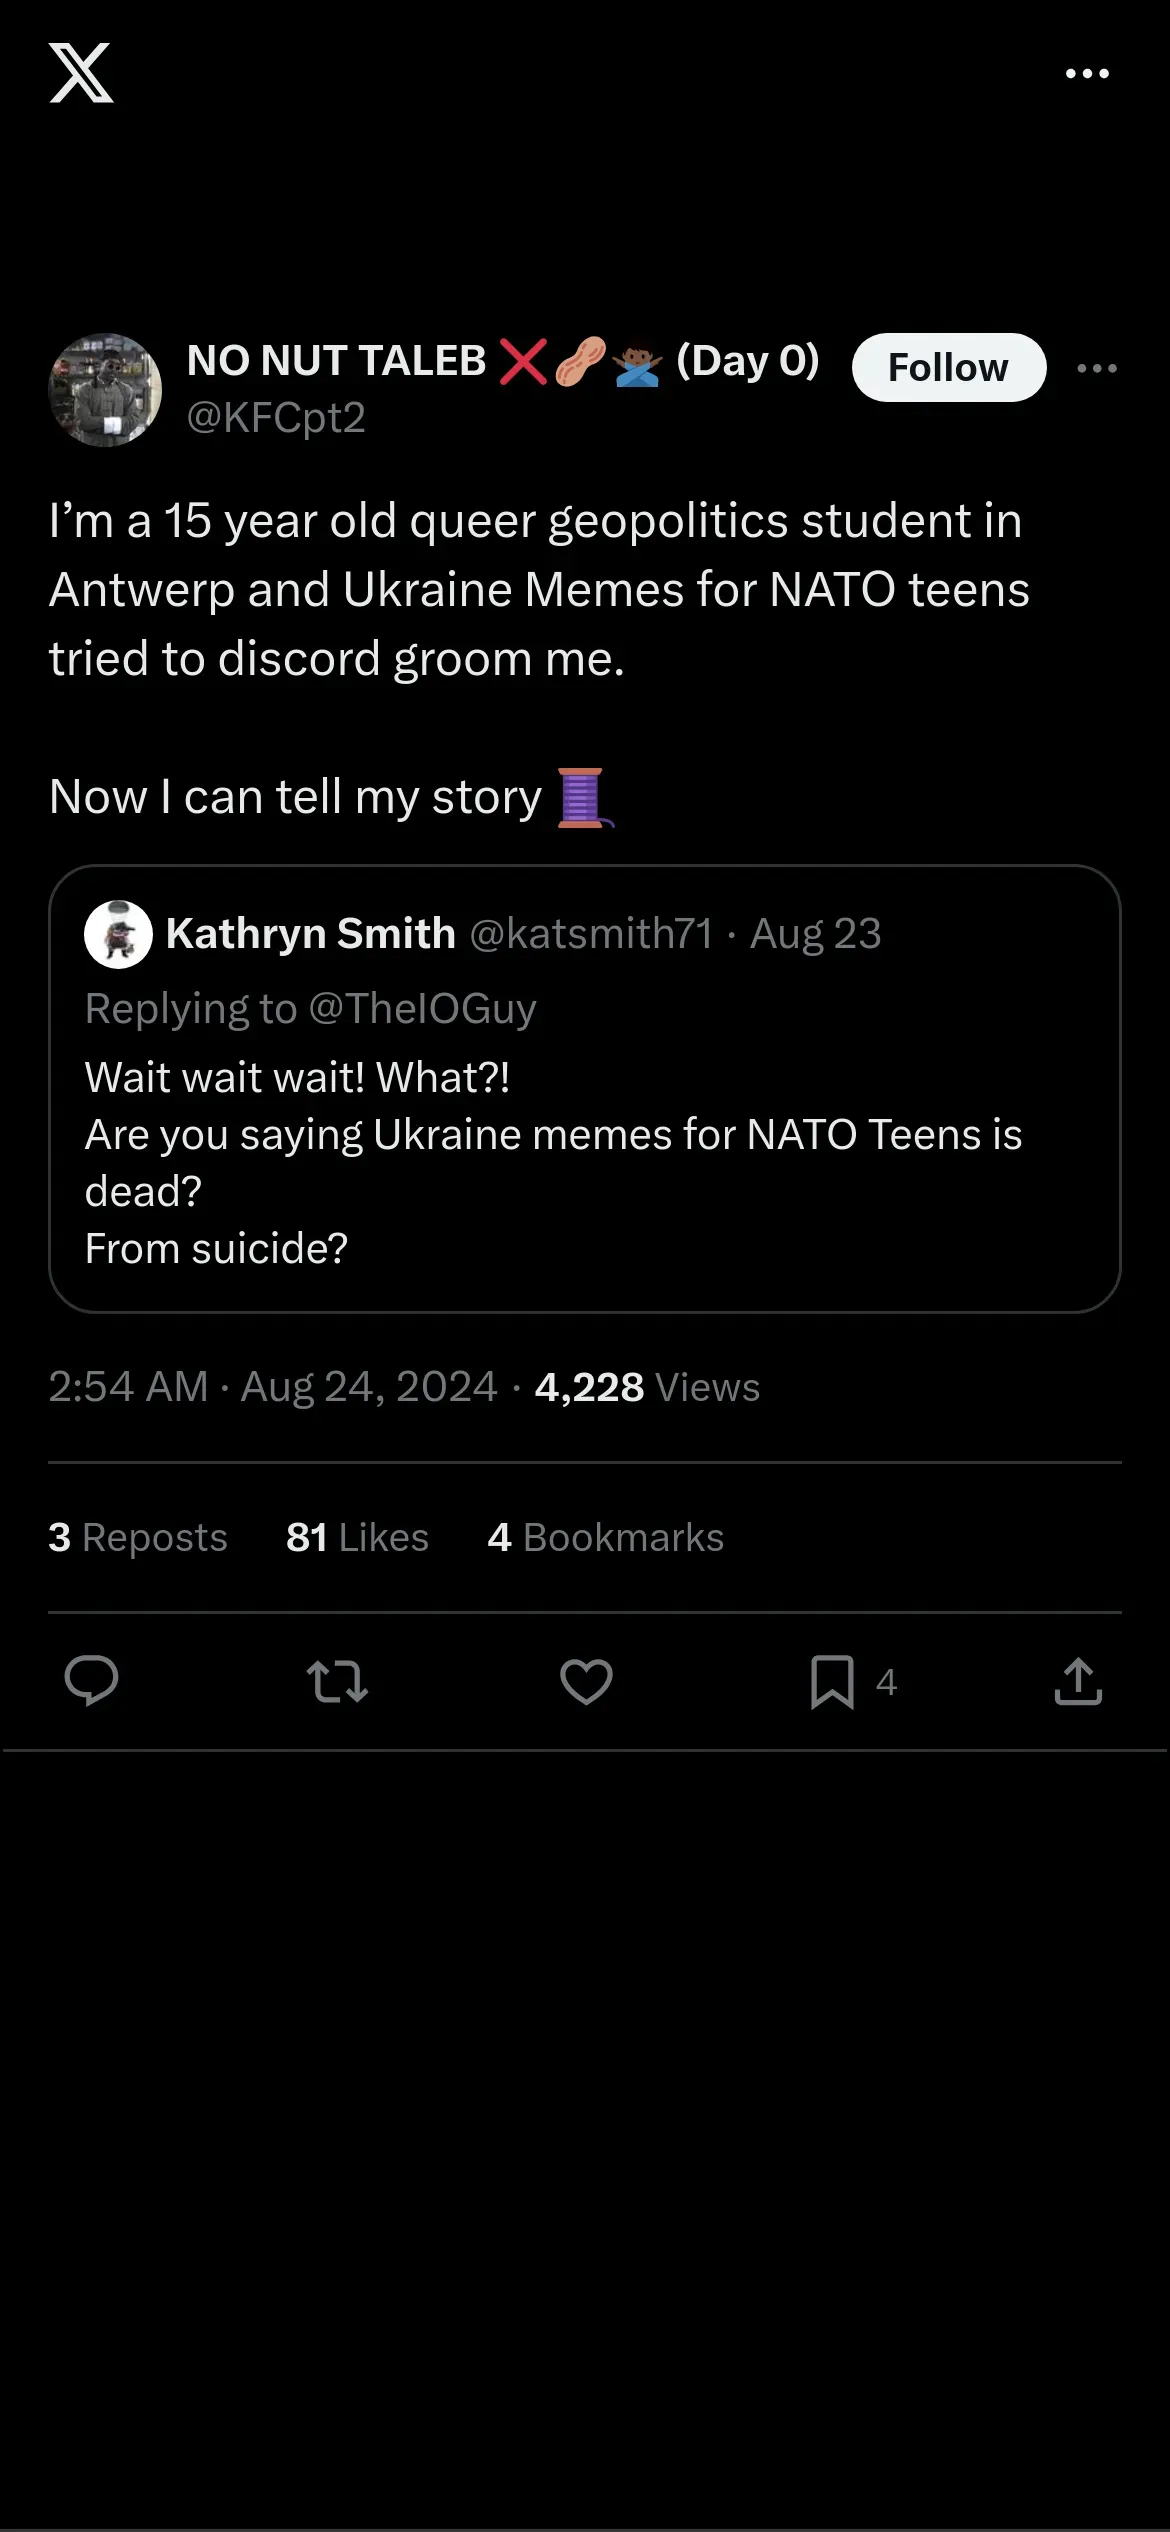Image resolution: width=1170 pixels, height=2532 pixels.
Task: Click the 4,228 Views counter
Action: tap(647, 1387)
